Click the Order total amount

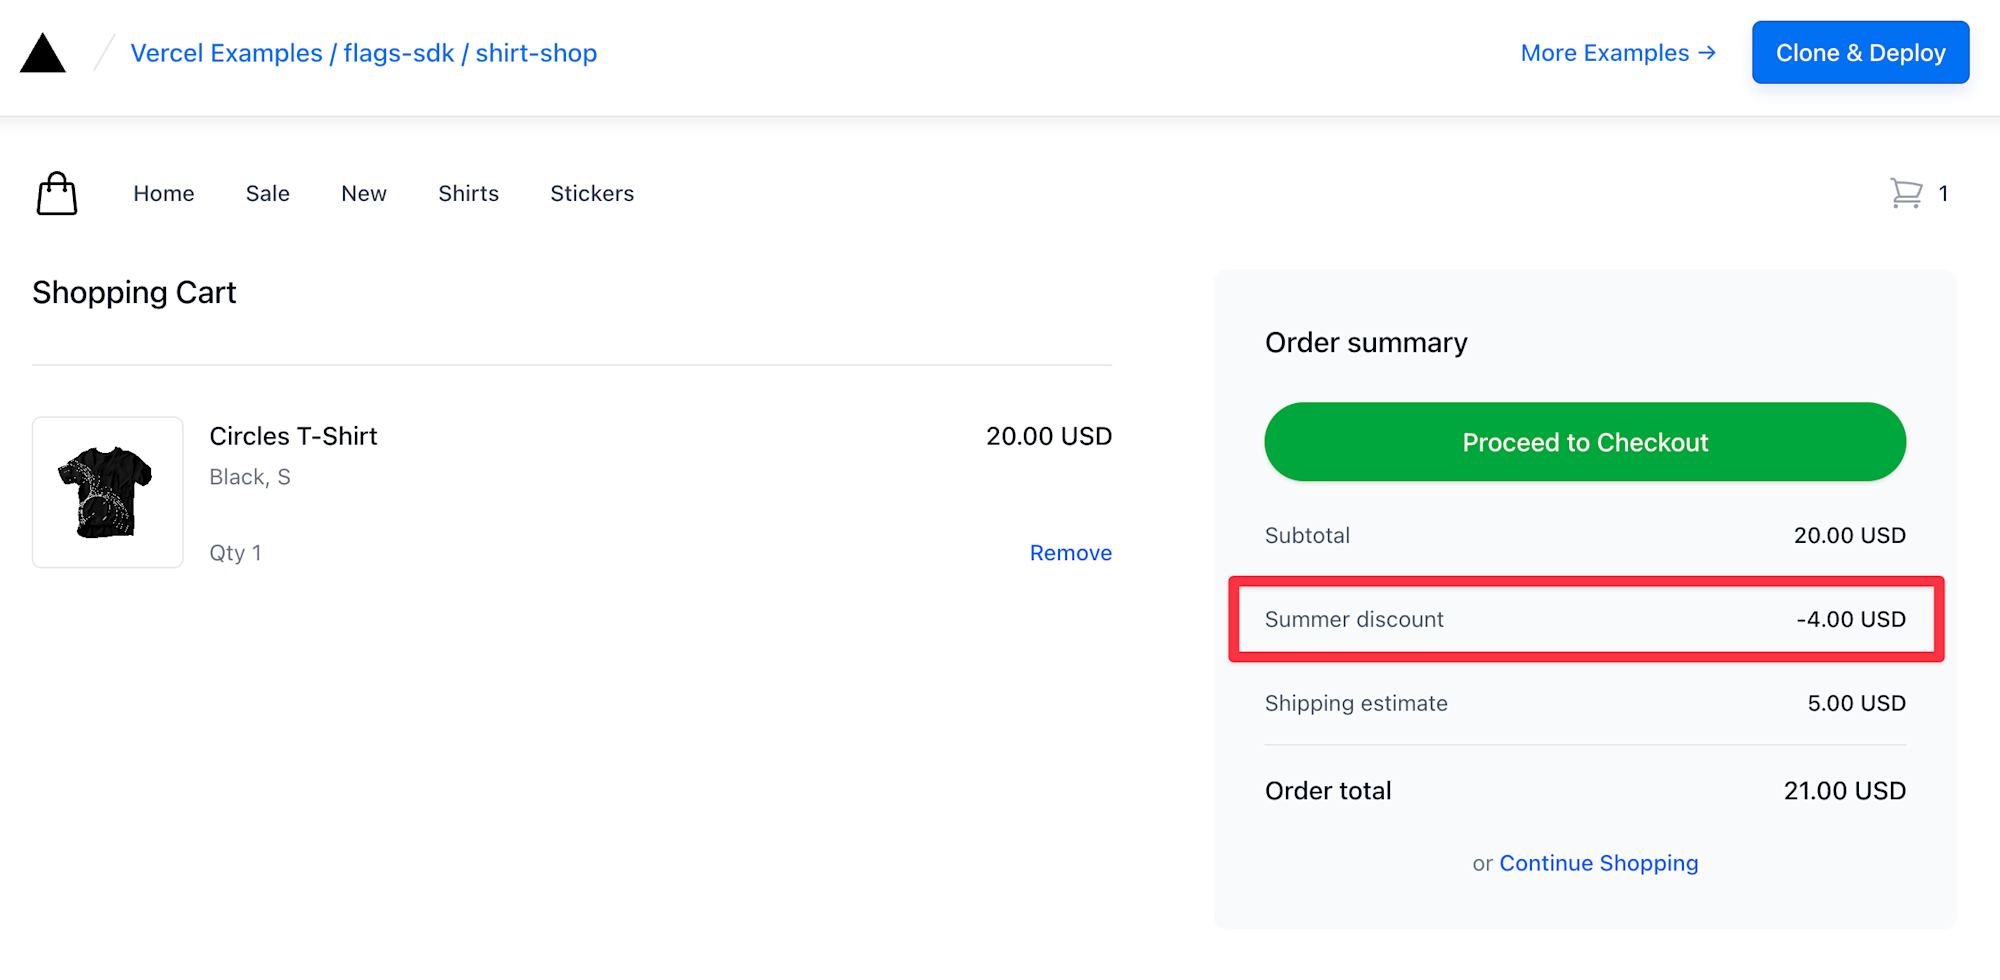click(1844, 791)
